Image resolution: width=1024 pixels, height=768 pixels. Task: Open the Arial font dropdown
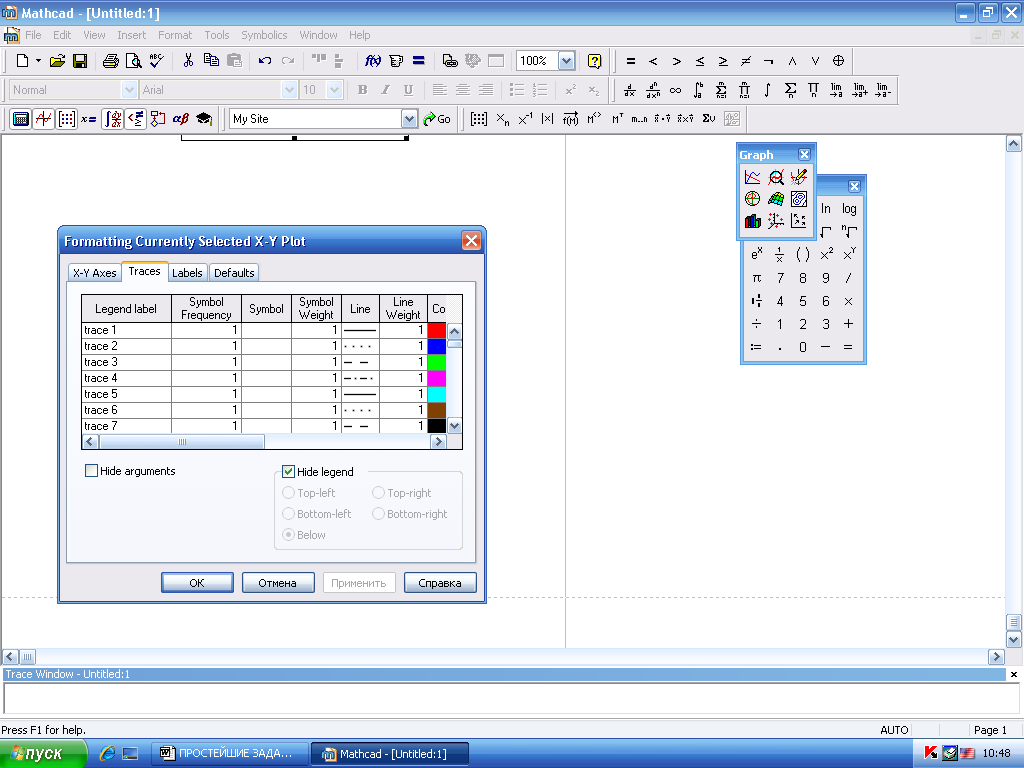(x=289, y=90)
